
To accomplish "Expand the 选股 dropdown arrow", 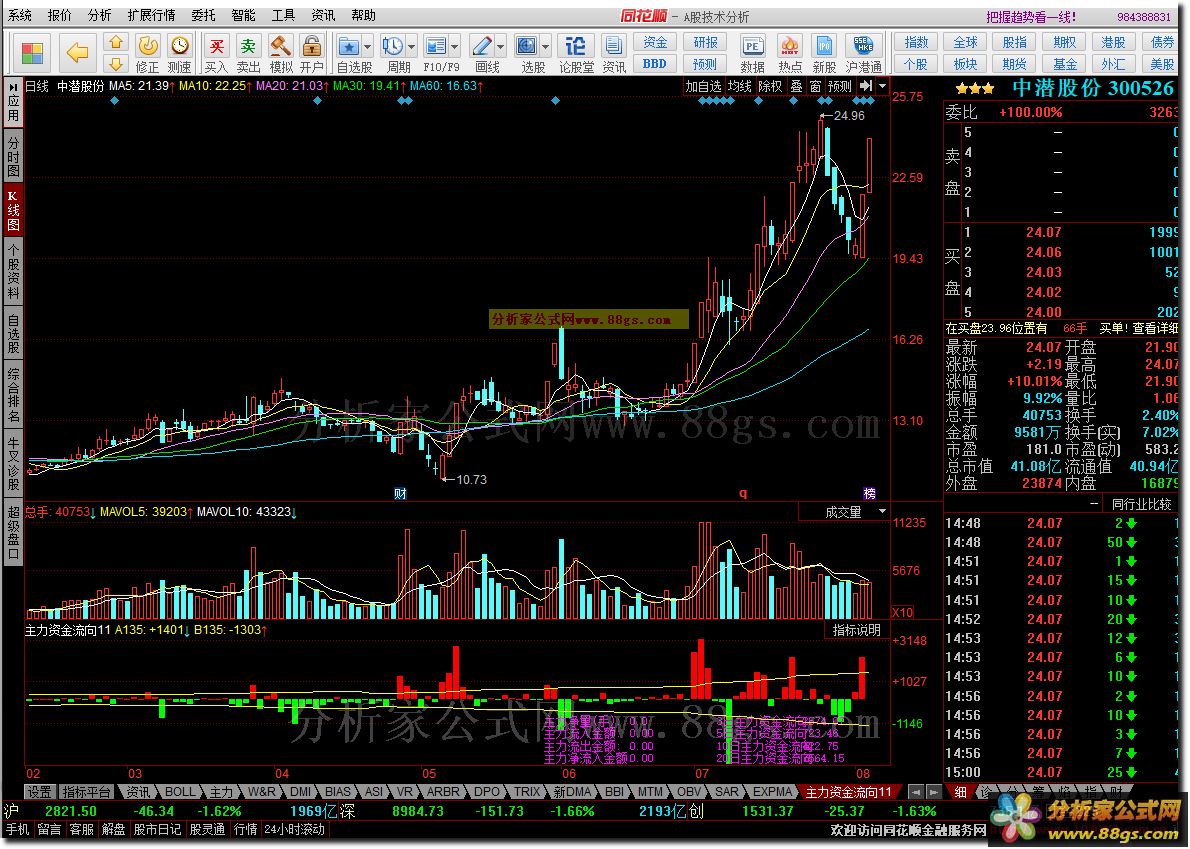I will coord(546,46).
